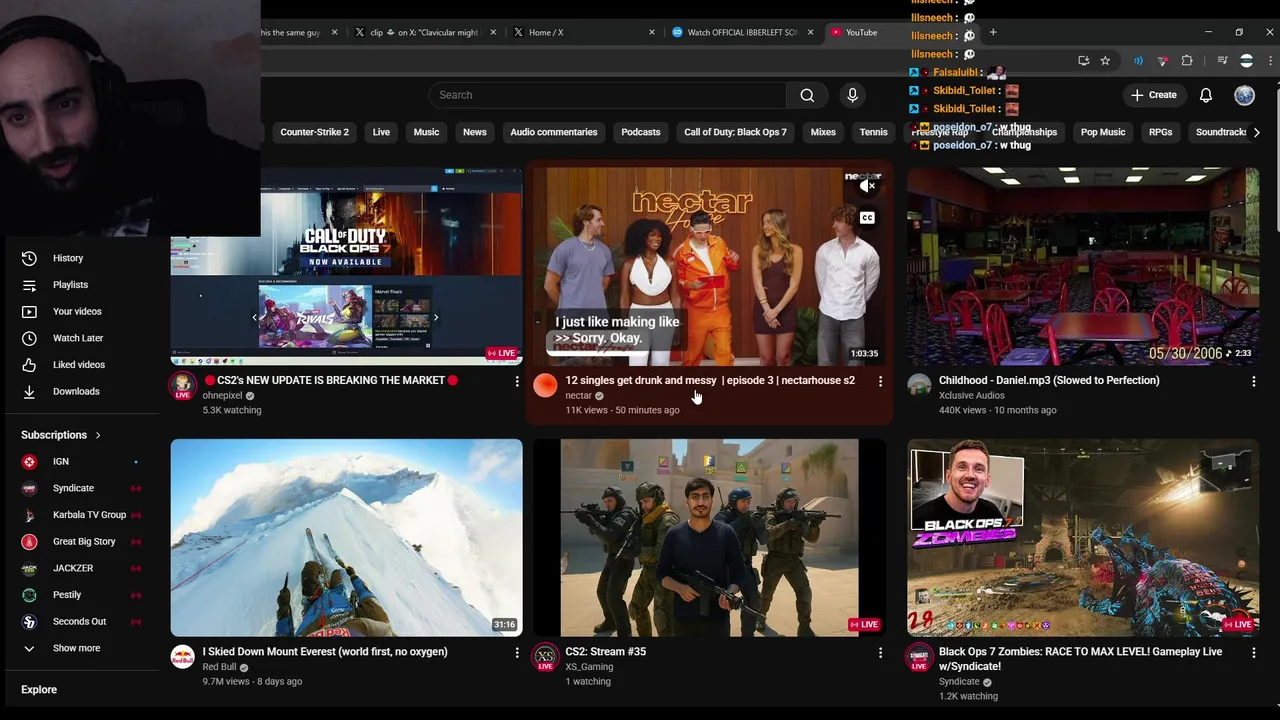The image size is (1280, 720).
Task: Select the News filter chip
Action: click(474, 132)
